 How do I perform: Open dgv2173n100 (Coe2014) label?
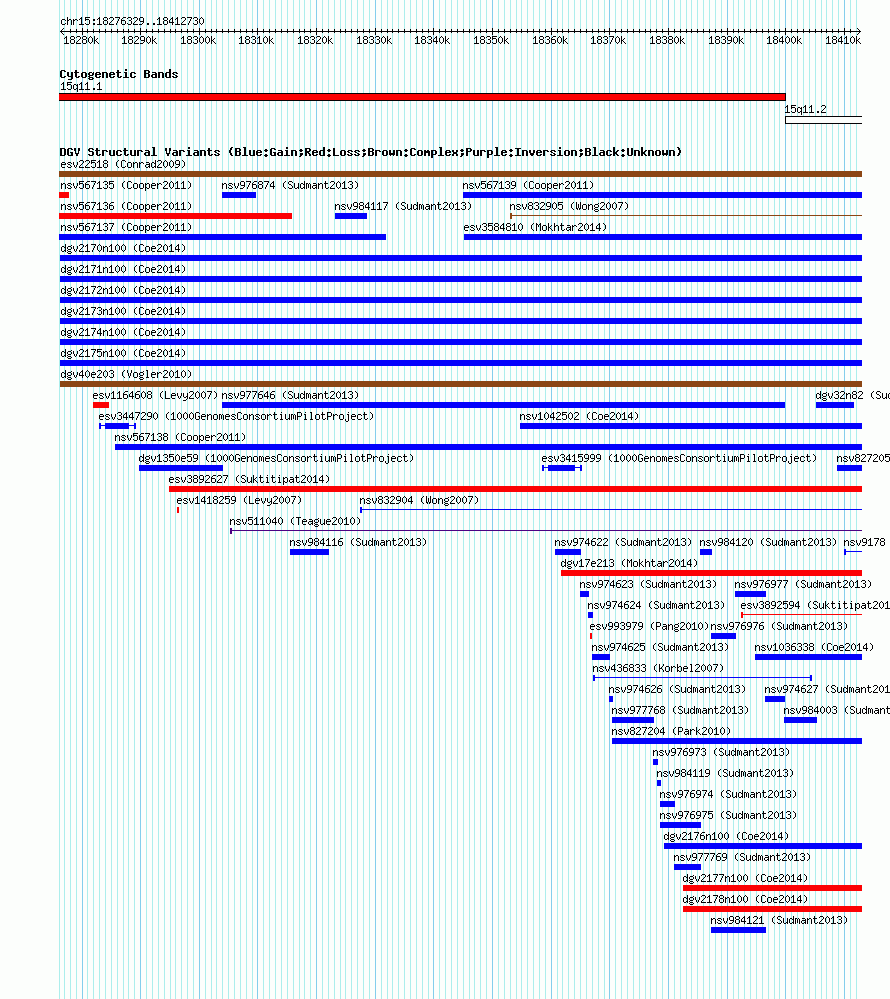click(123, 312)
